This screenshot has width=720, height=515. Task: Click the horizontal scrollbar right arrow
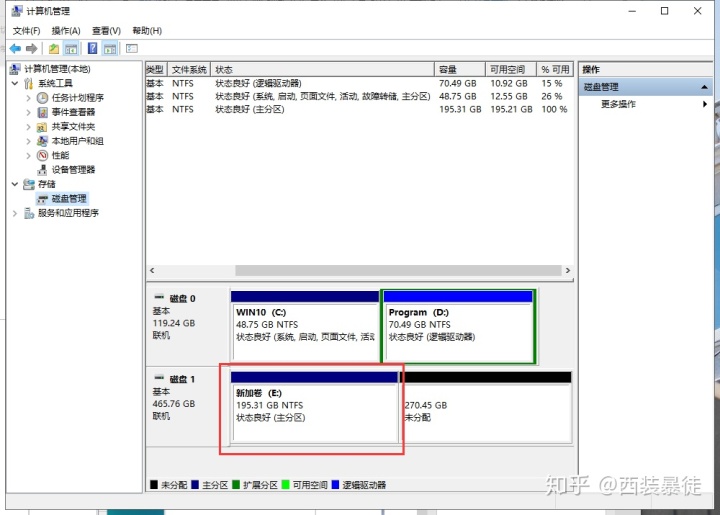click(568, 270)
